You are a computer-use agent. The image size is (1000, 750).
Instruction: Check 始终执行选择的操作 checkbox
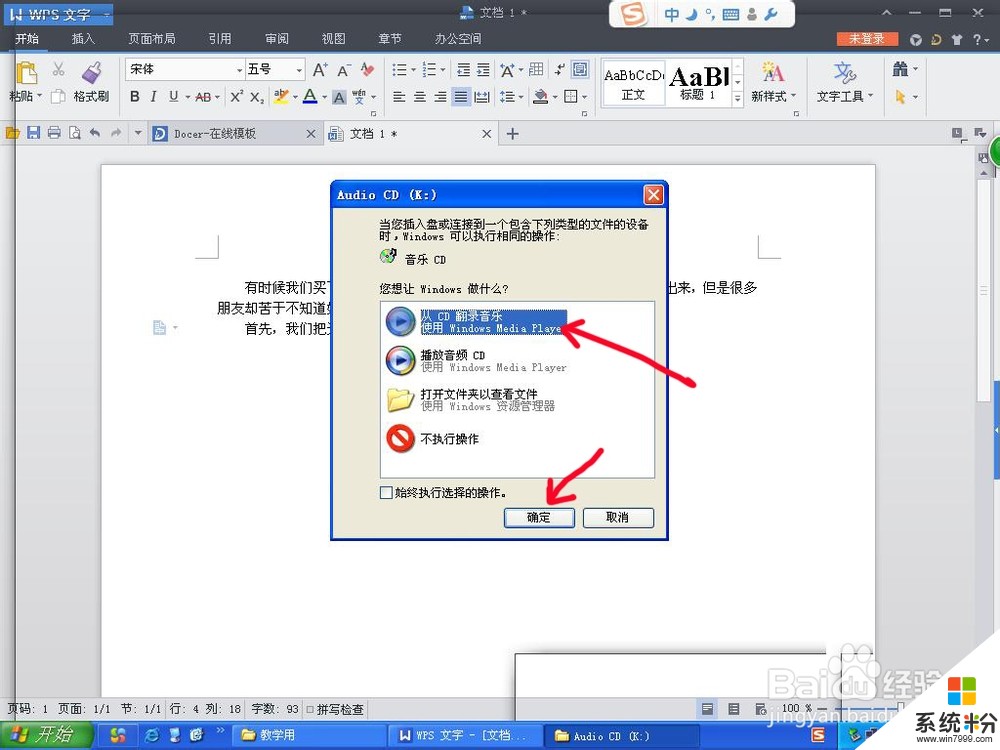click(386, 492)
